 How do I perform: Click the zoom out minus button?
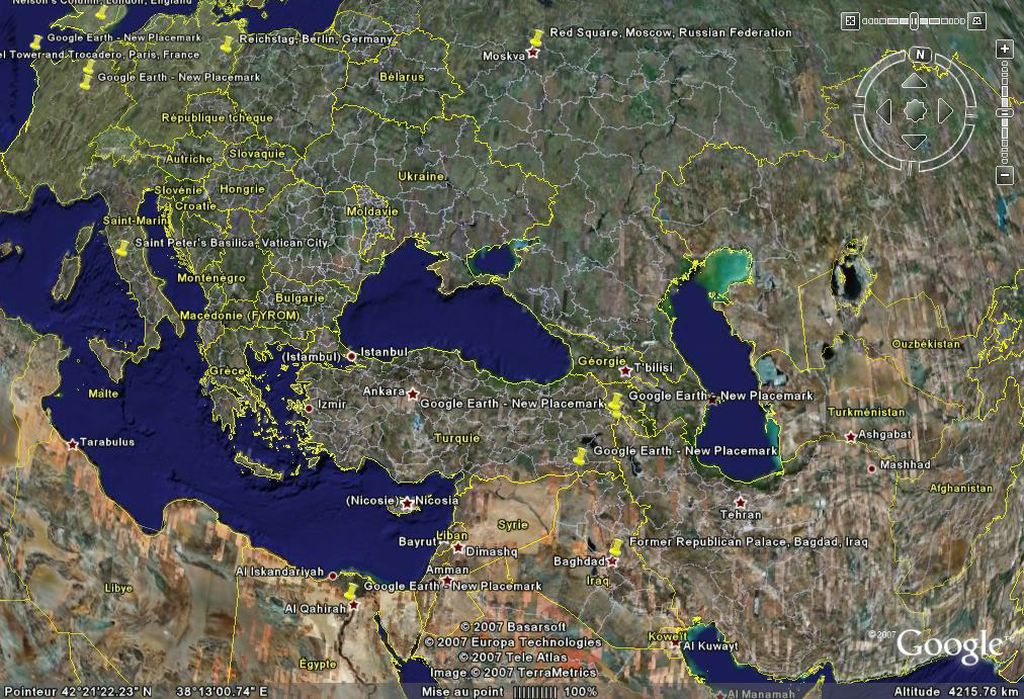pyautogui.click(x=1004, y=175)
